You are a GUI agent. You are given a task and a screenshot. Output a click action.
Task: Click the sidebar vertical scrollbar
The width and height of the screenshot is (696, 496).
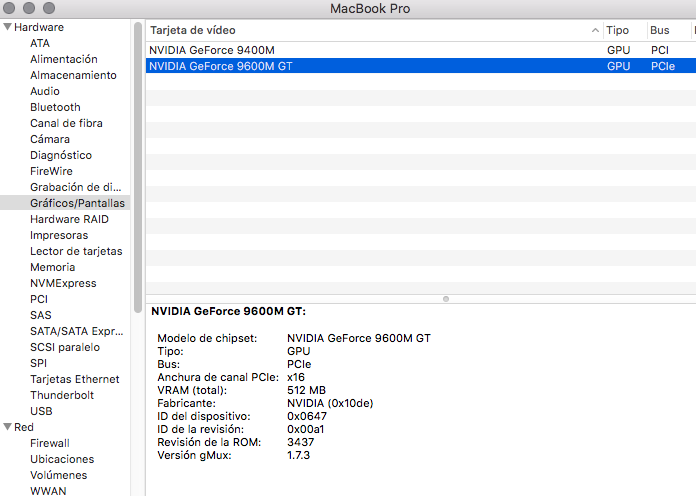138,167
